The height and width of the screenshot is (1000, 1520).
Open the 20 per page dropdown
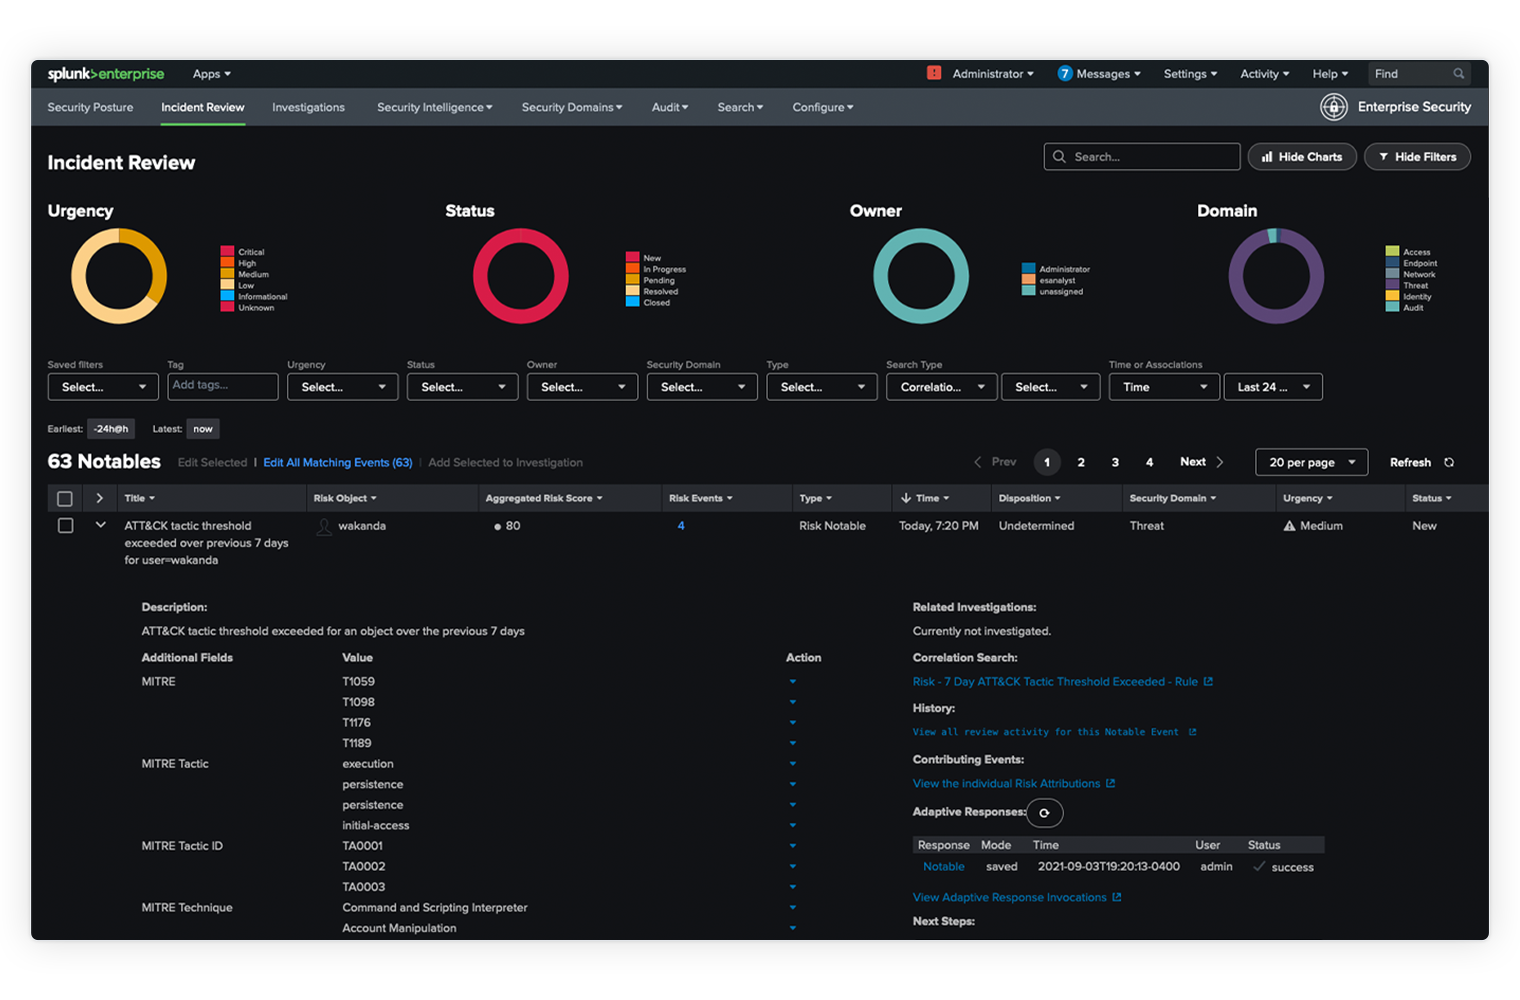pos(1311,462)
